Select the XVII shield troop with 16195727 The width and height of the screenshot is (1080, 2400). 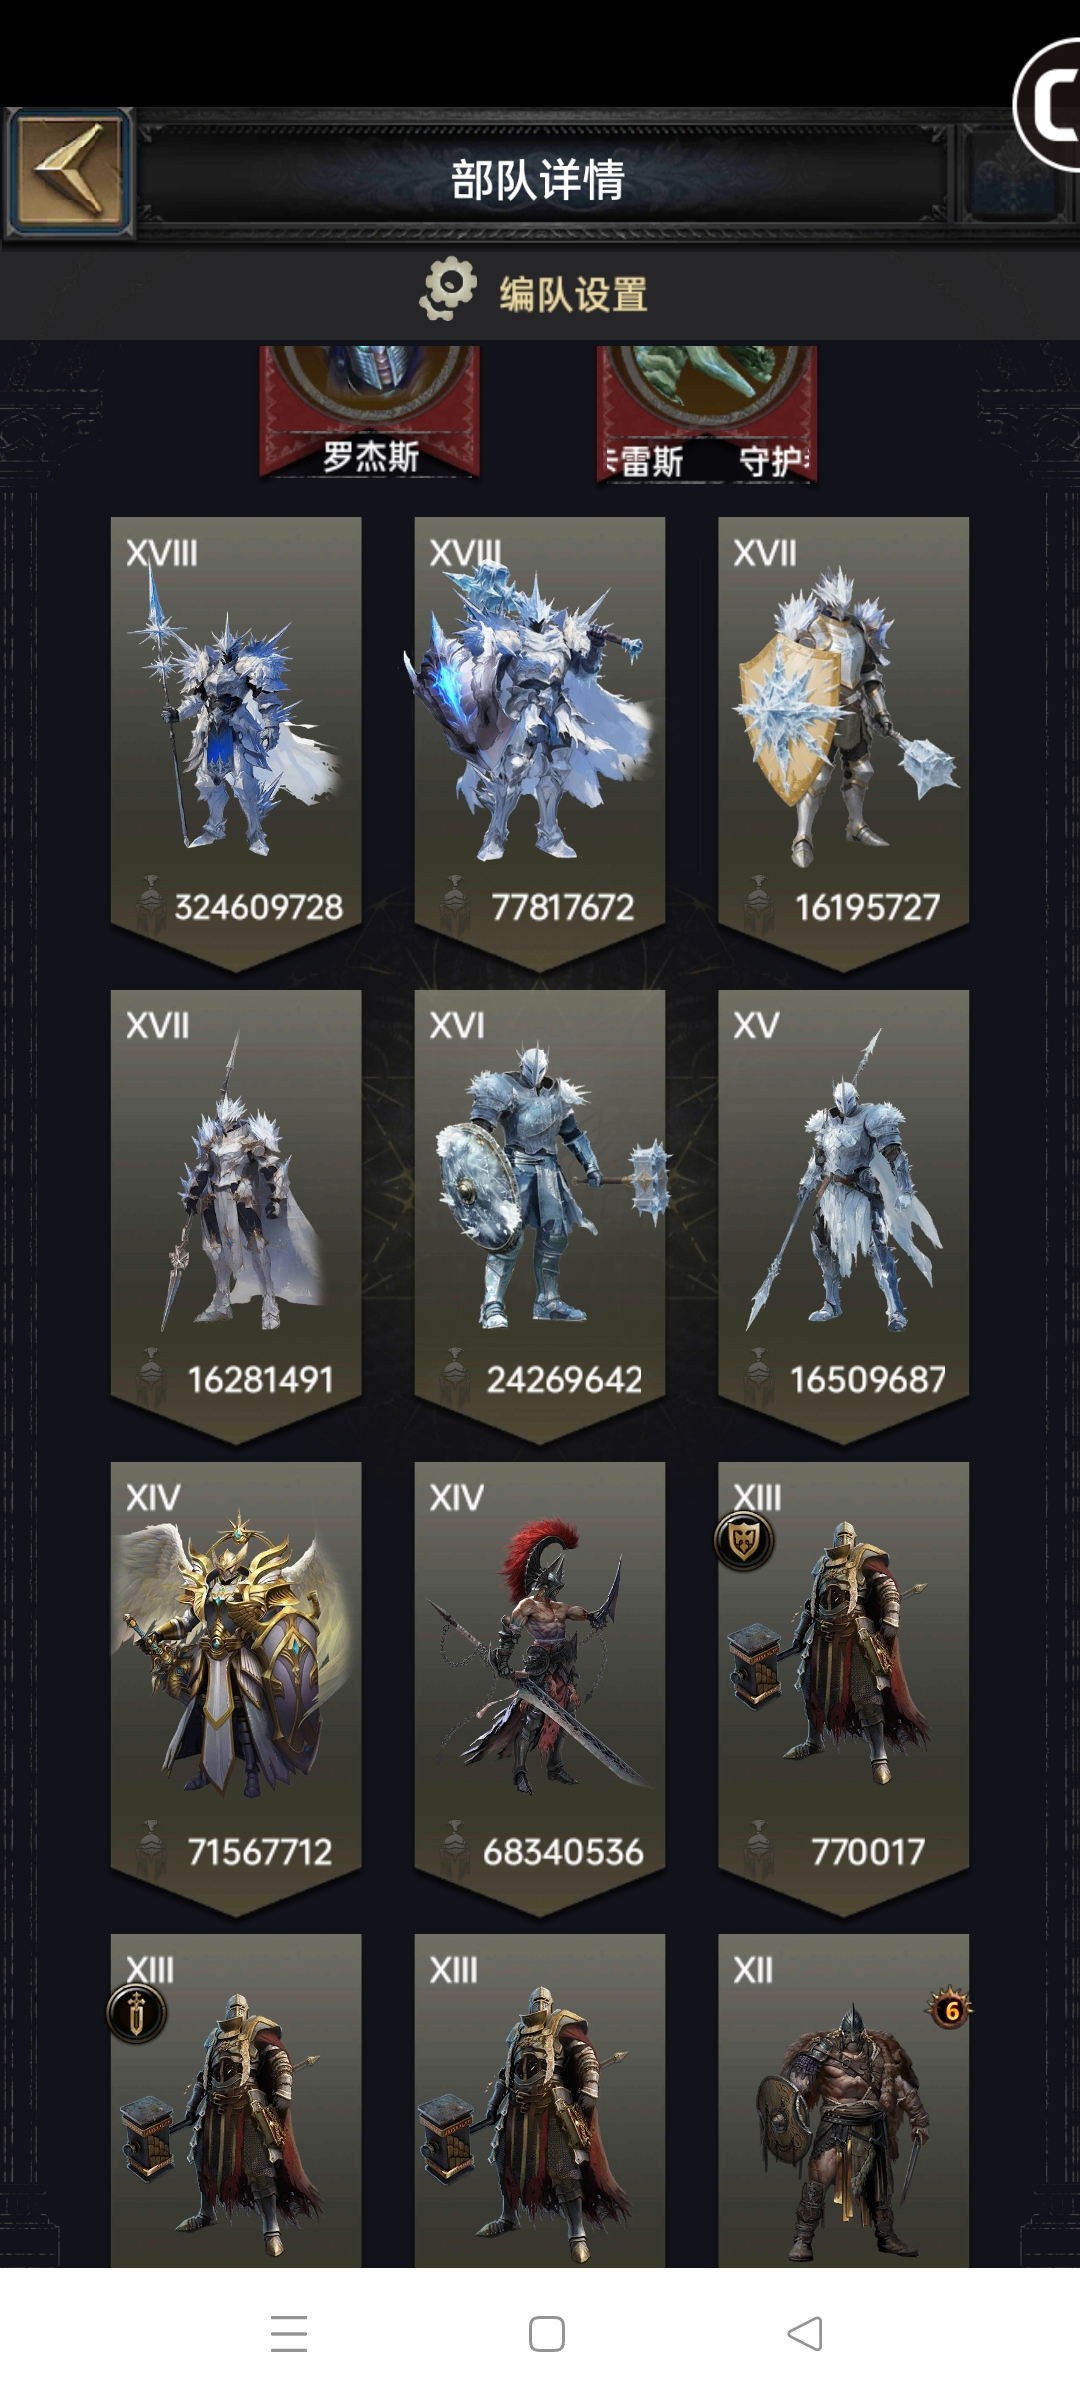tap(843, 742)
